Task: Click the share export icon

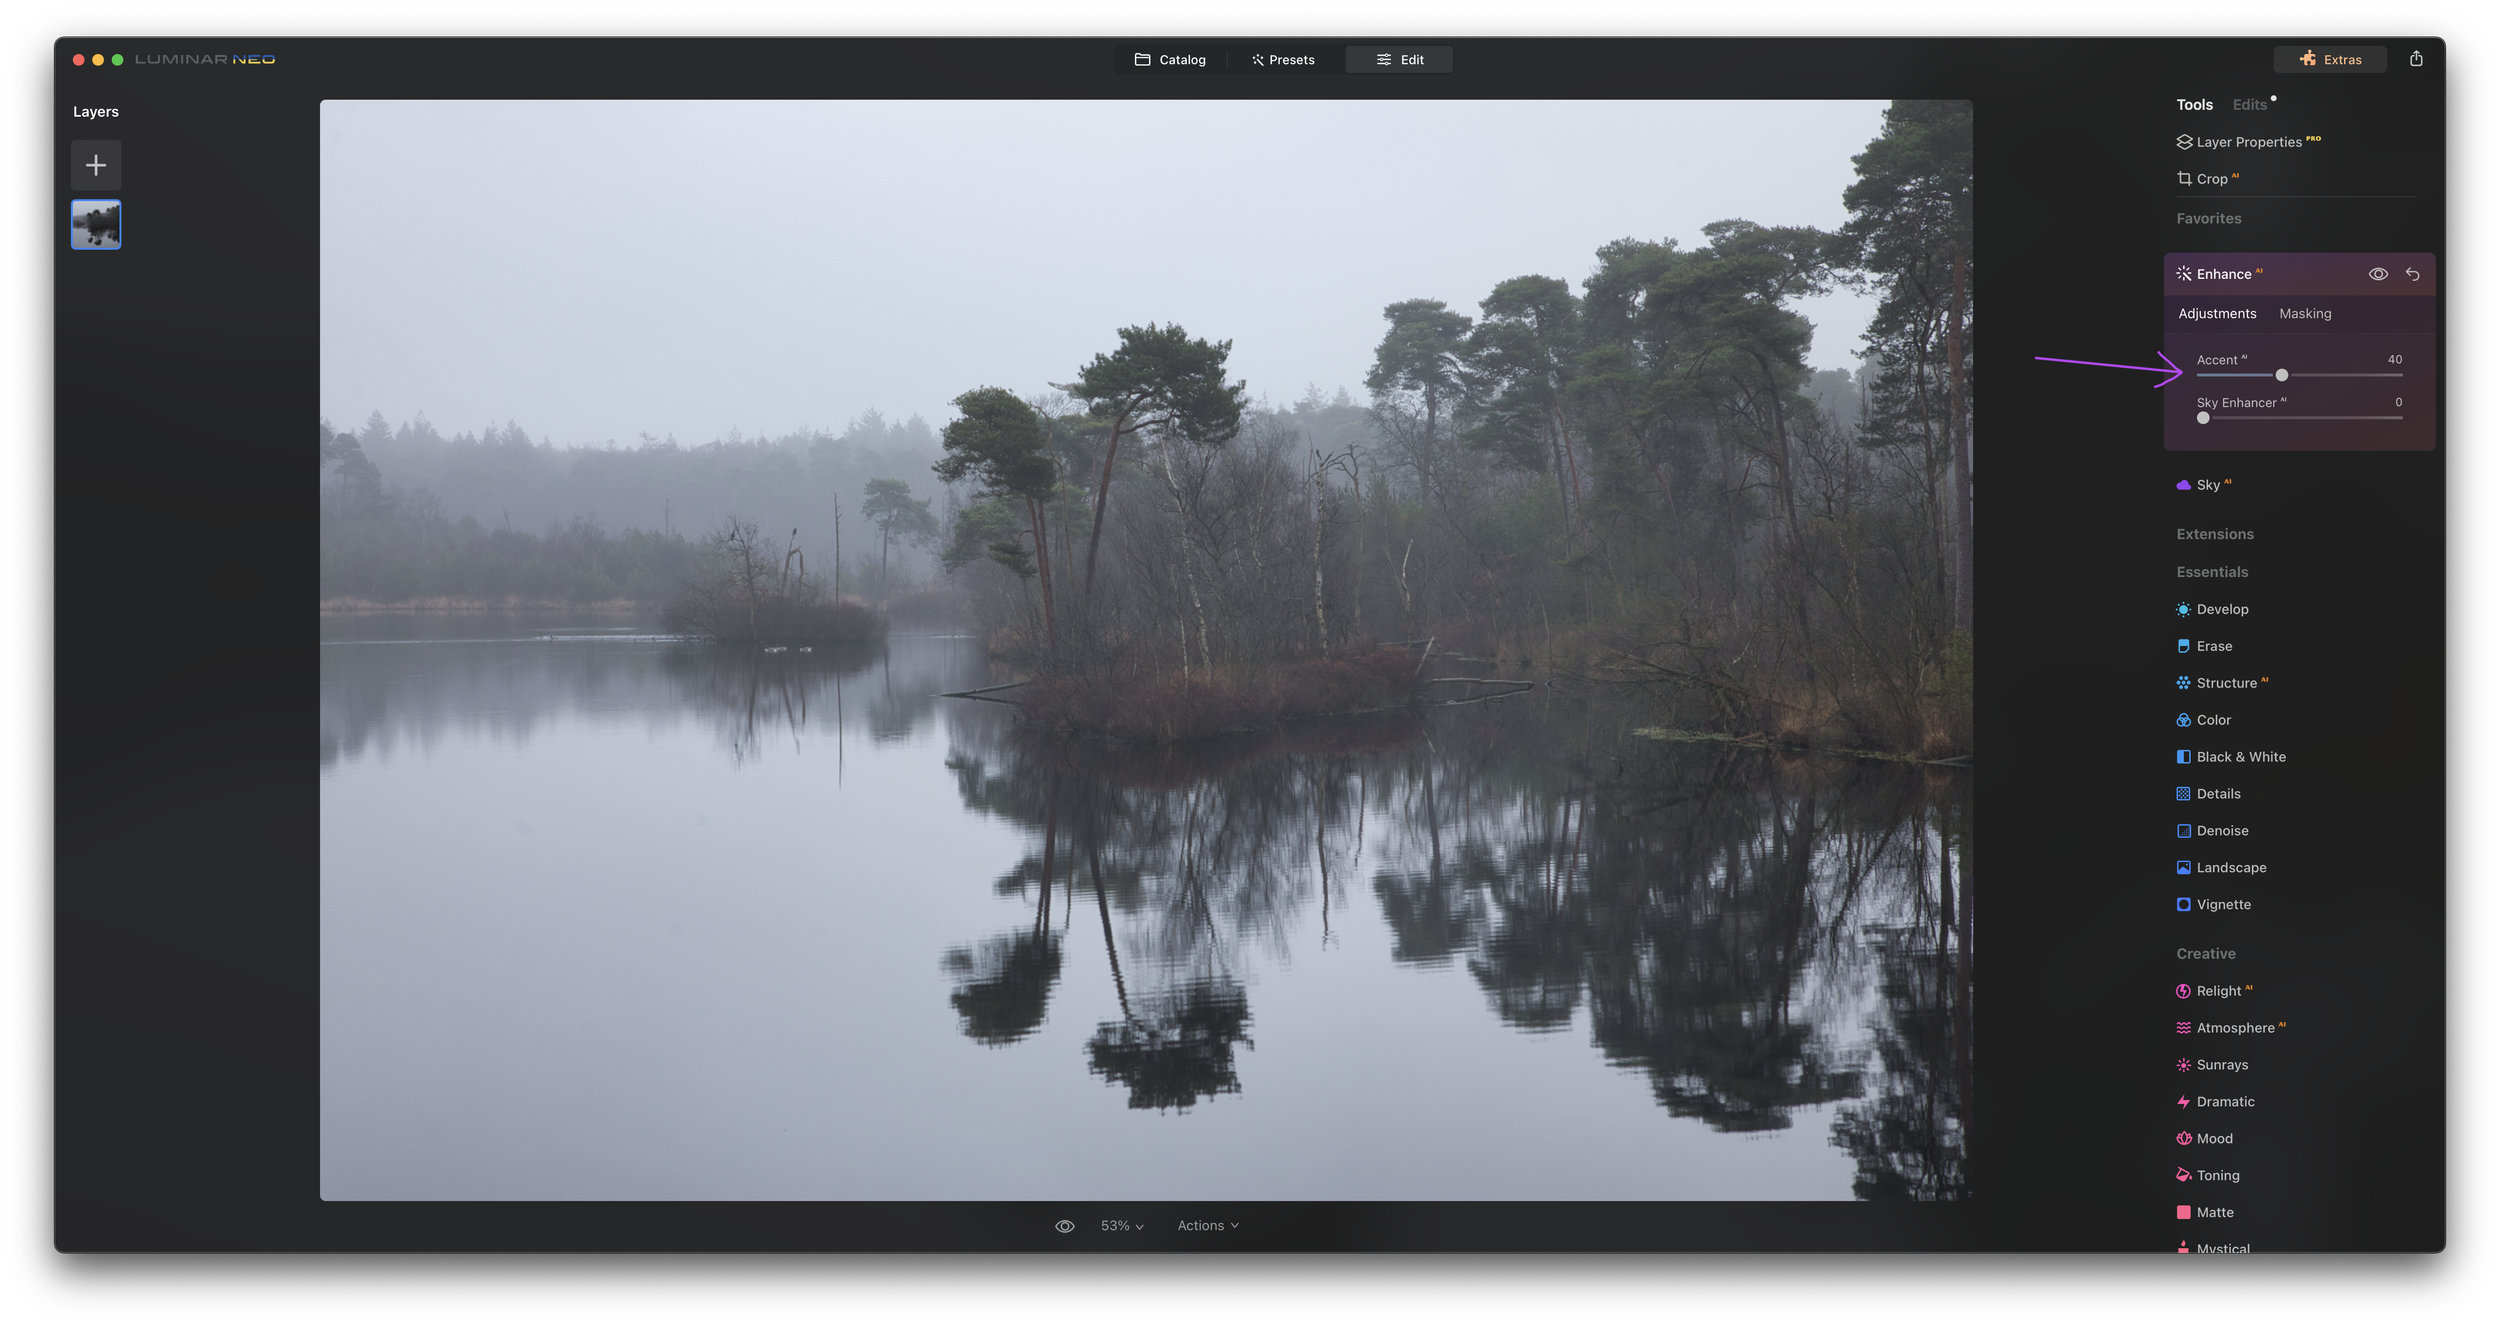Action: pos(2415,59)
